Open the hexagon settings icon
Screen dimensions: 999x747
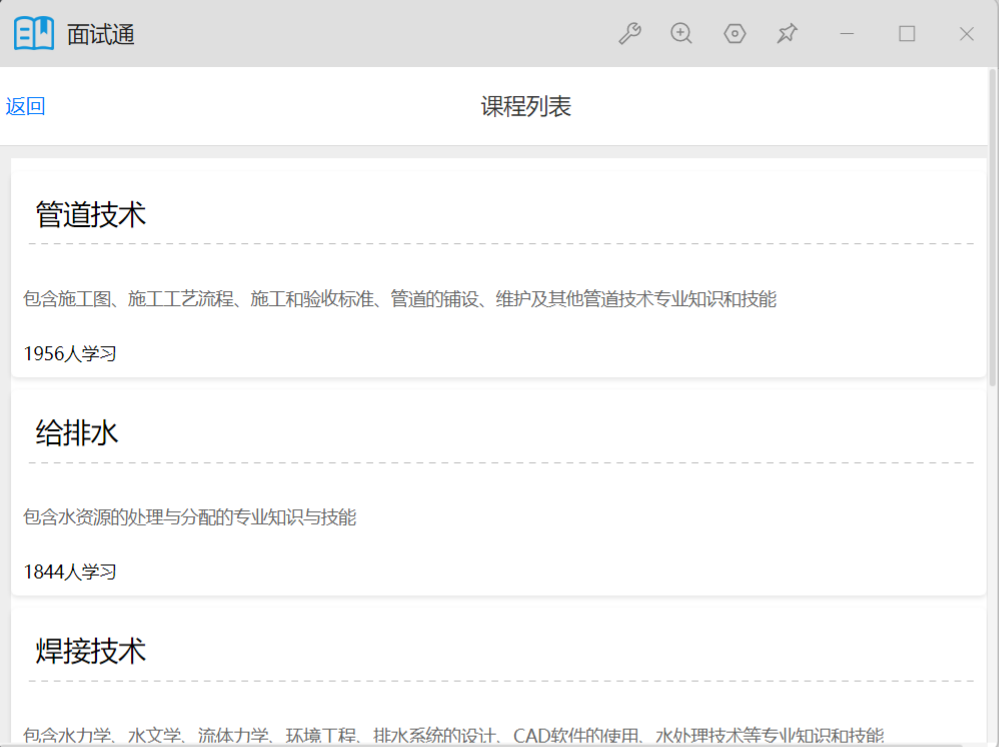pos(735,33)
